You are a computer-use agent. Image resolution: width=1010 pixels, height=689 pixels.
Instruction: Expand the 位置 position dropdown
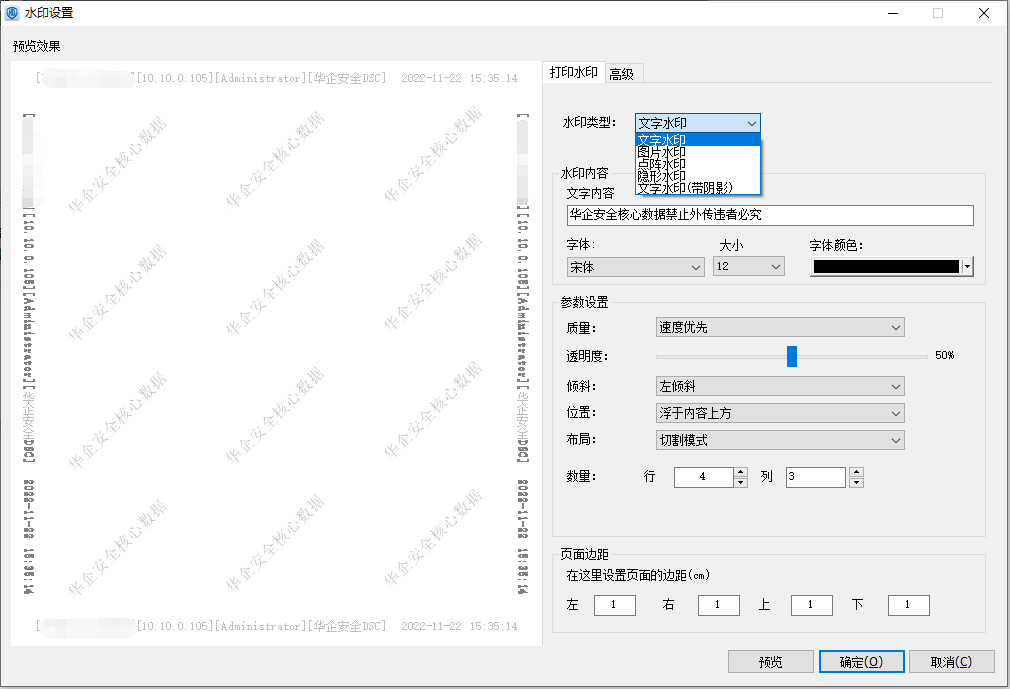pyautogui.click(x=895, y=413)
